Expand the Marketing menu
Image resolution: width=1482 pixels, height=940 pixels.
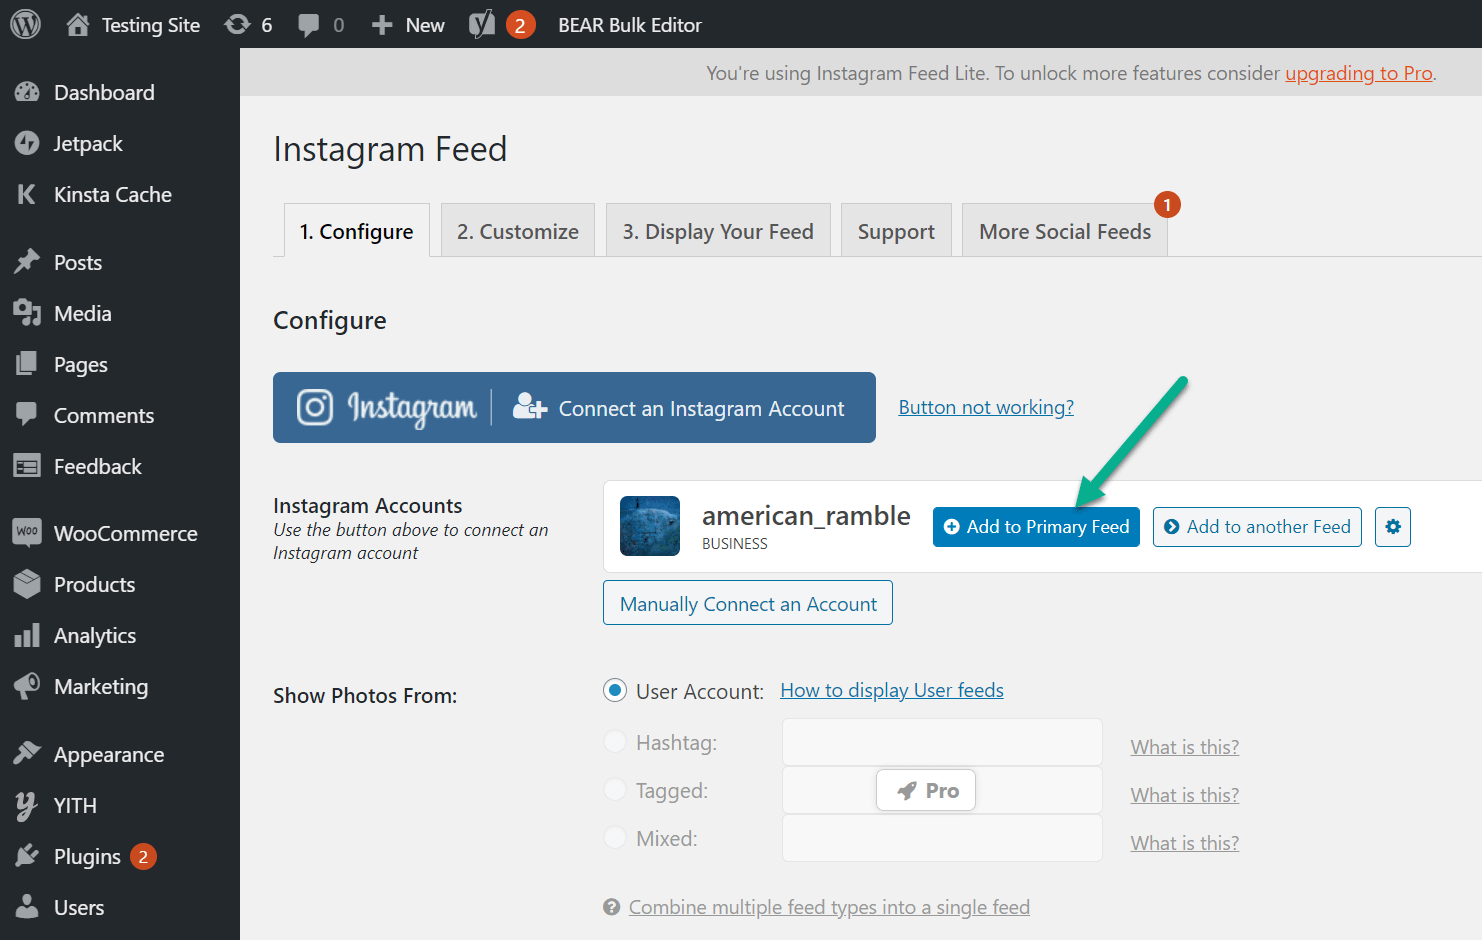tap(100, 686)
